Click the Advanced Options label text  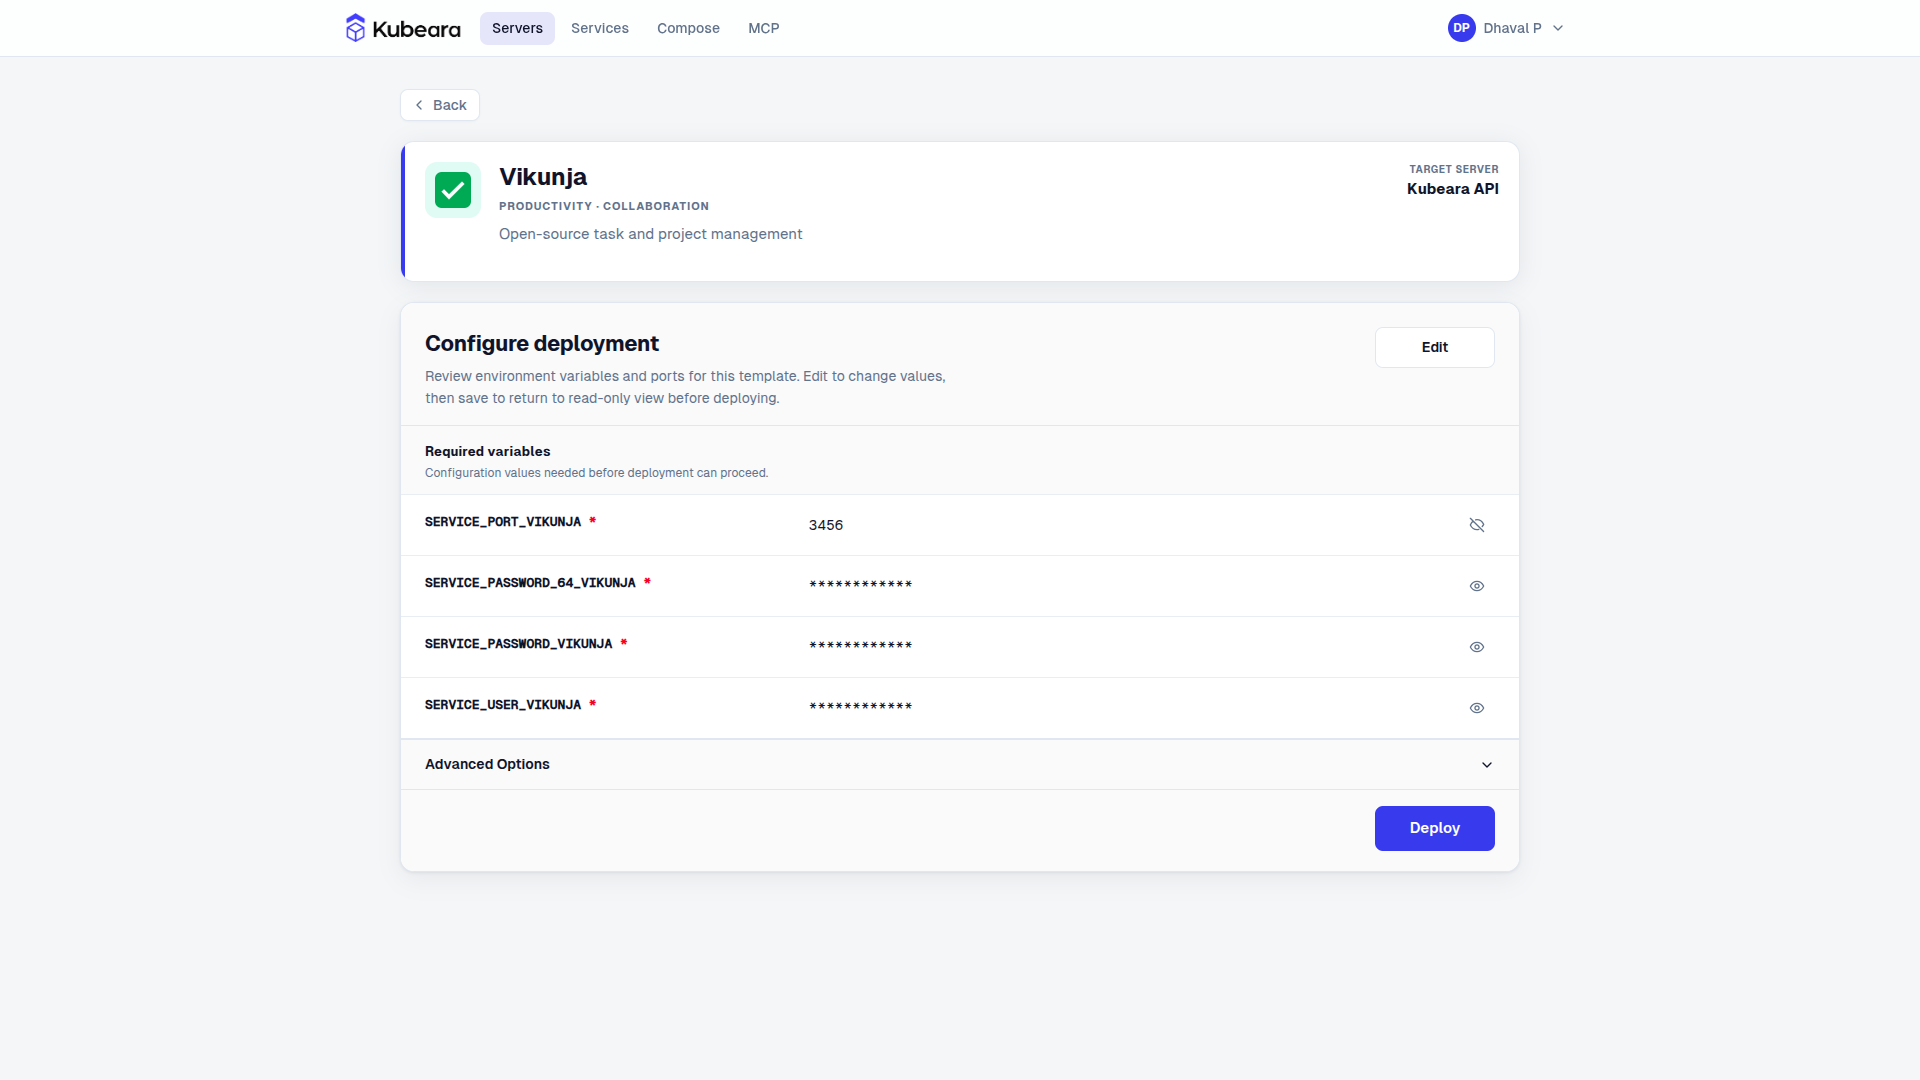(x=487, y=764)
